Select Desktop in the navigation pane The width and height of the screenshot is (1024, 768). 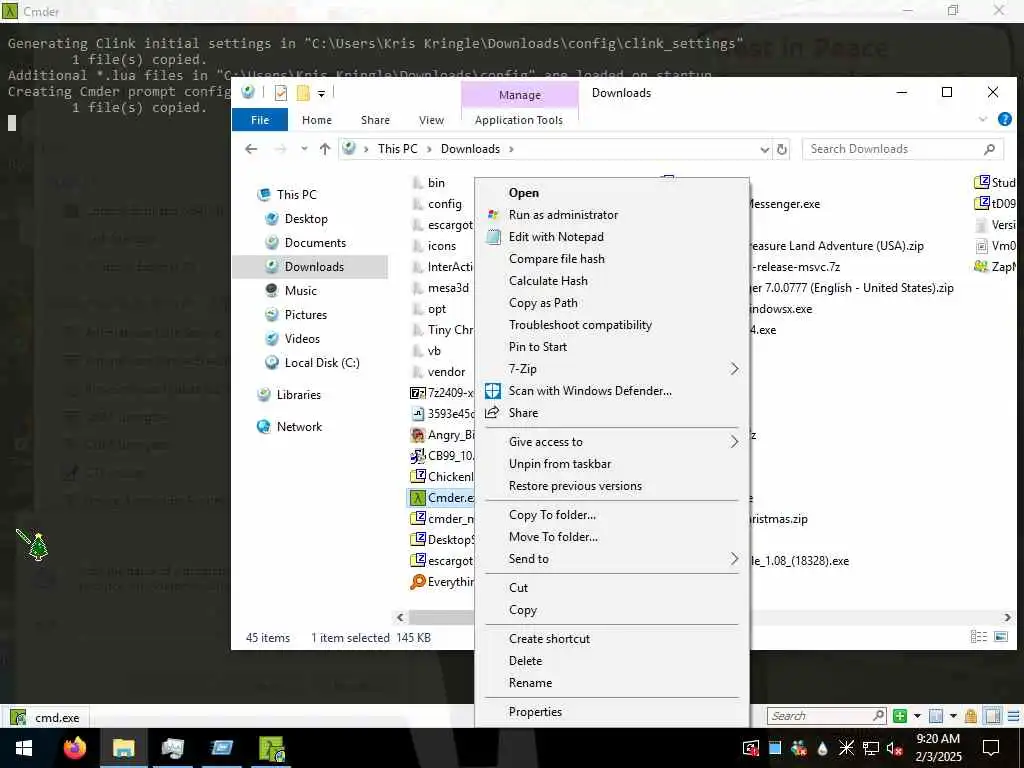point(306,219)
